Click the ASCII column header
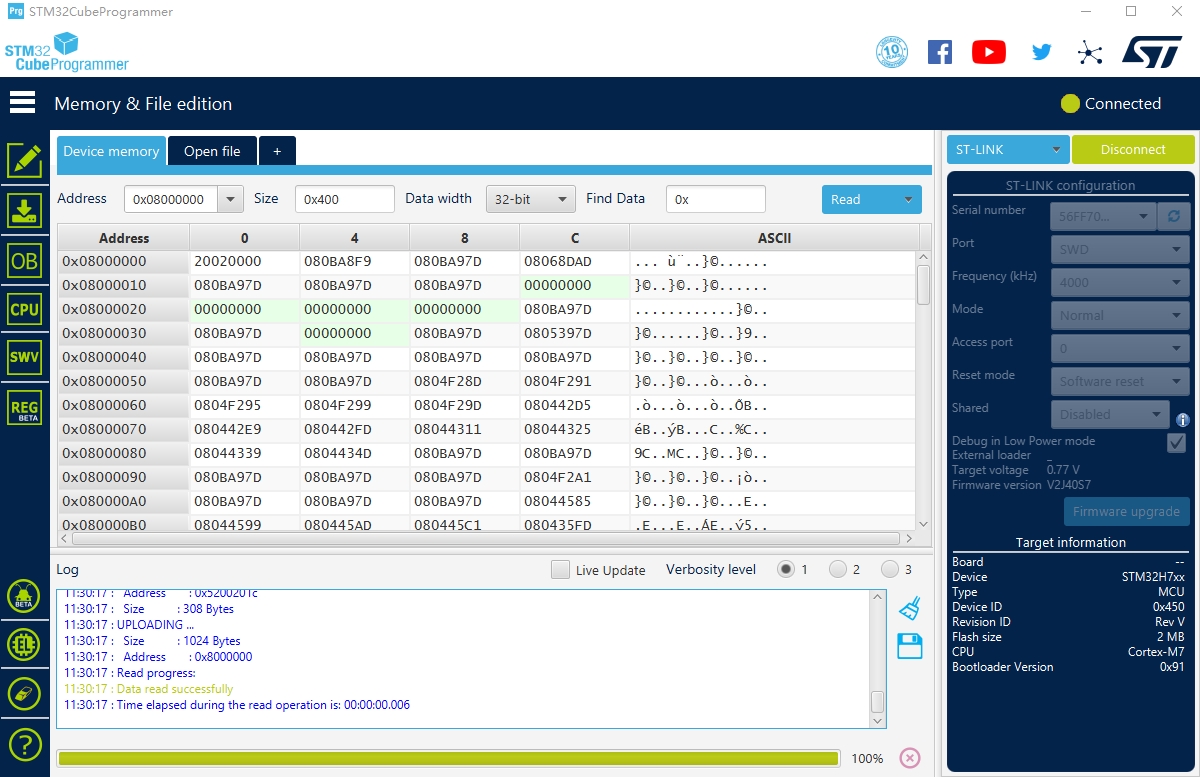The height and width of the screenshot is (777, 1200). point(774,238)
